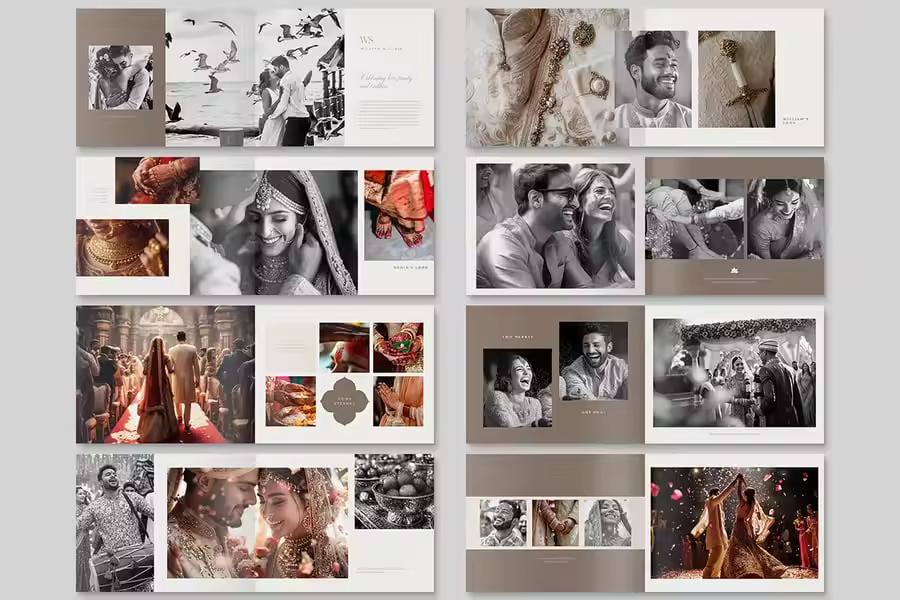Click the small lotus emblem under the ritual photos

click(x=734, y=271)
